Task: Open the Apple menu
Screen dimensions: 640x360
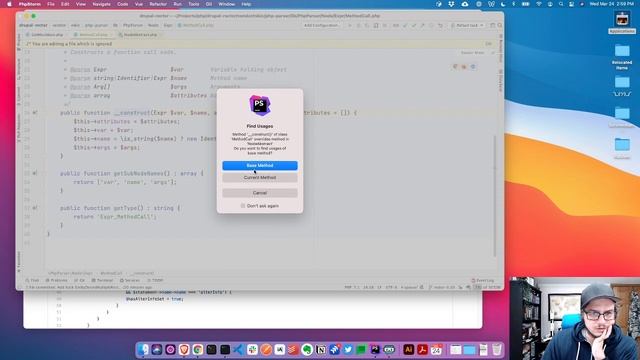Action: pyautogui.click(x=9, y=4)
